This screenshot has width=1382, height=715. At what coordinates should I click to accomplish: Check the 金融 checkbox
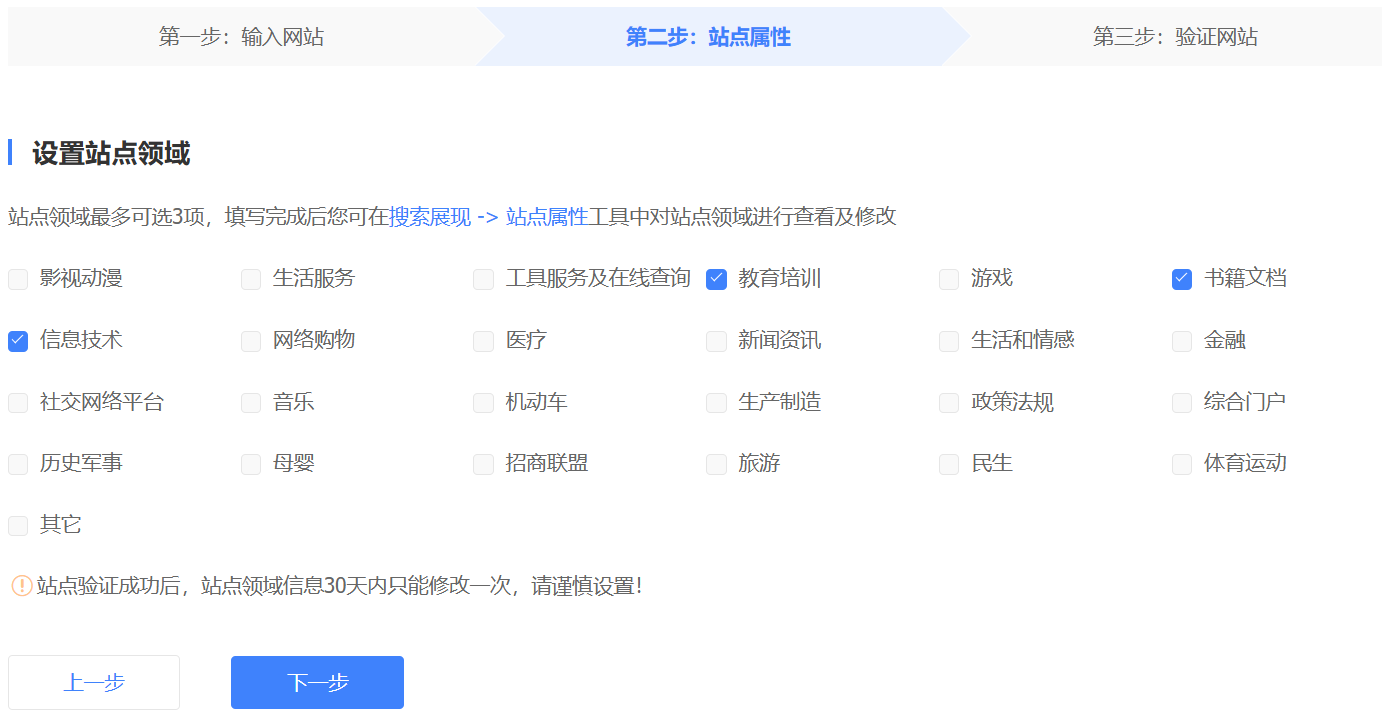point(1182,341)
